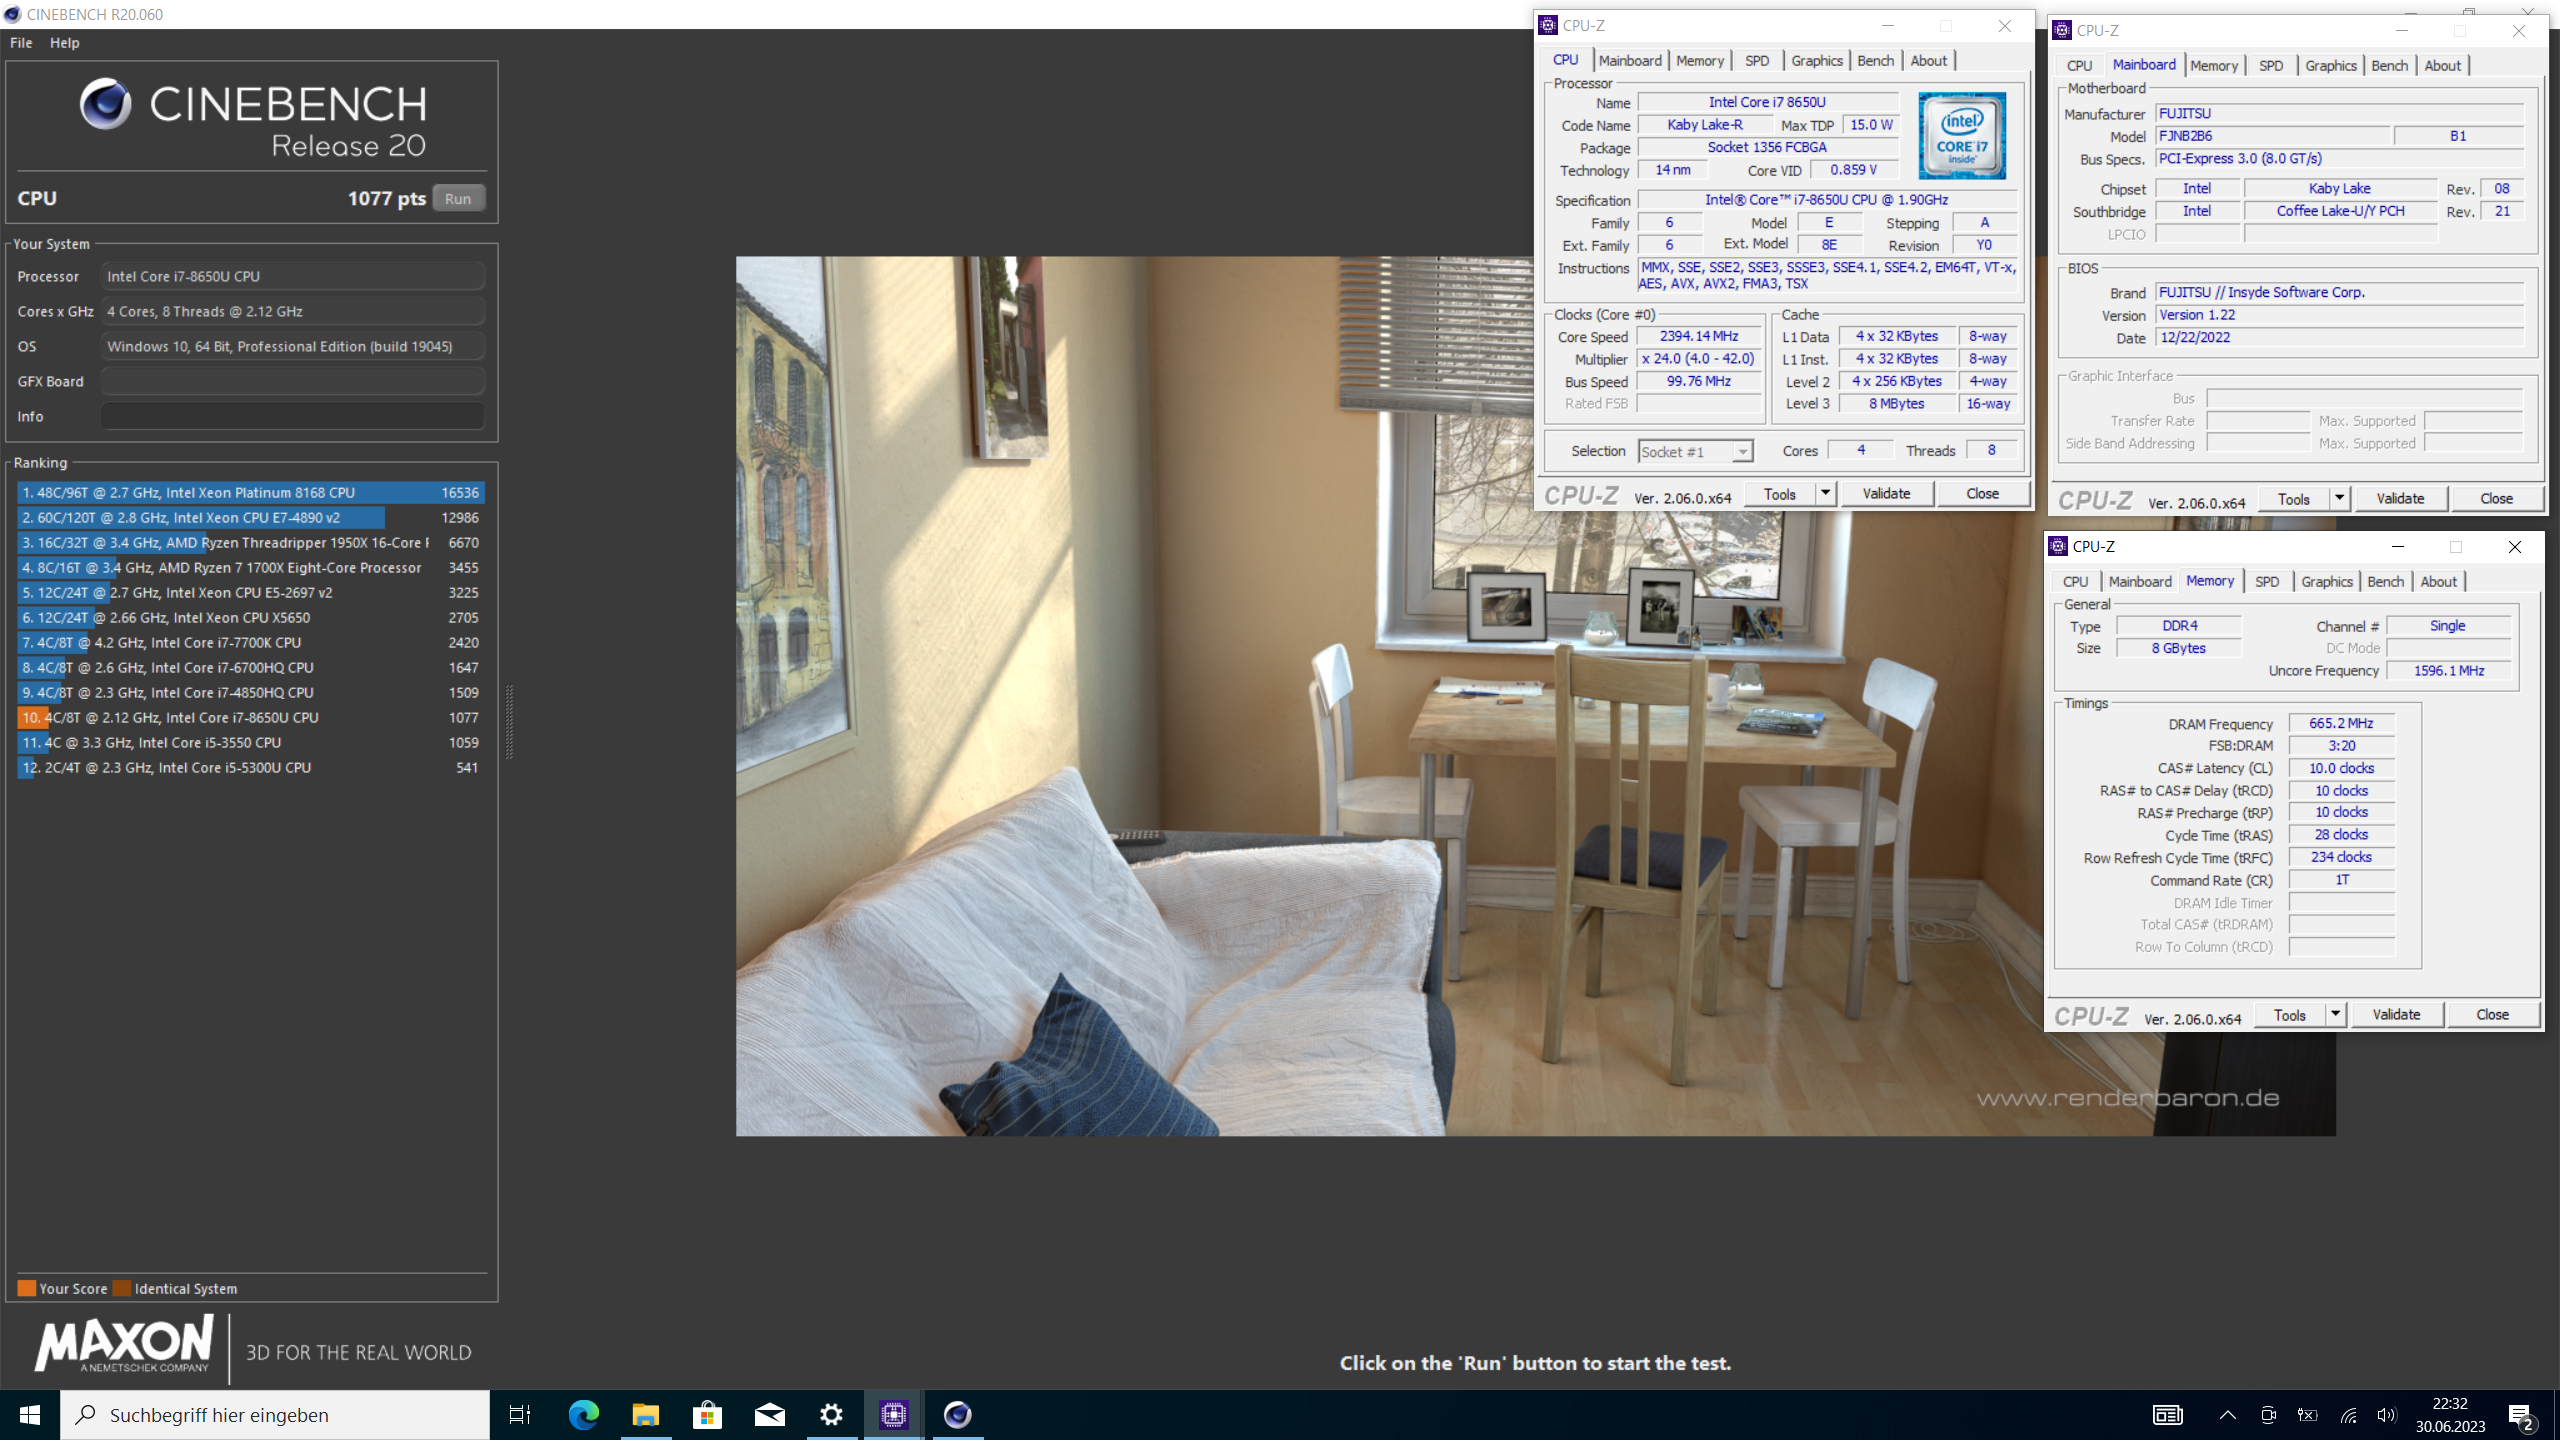The height and width of the screenshot is (1440, 2560).
Task: Select Memory tab in CPU-Z Mainboard window
Action: pyautogui.click(x=2214, y=65)
